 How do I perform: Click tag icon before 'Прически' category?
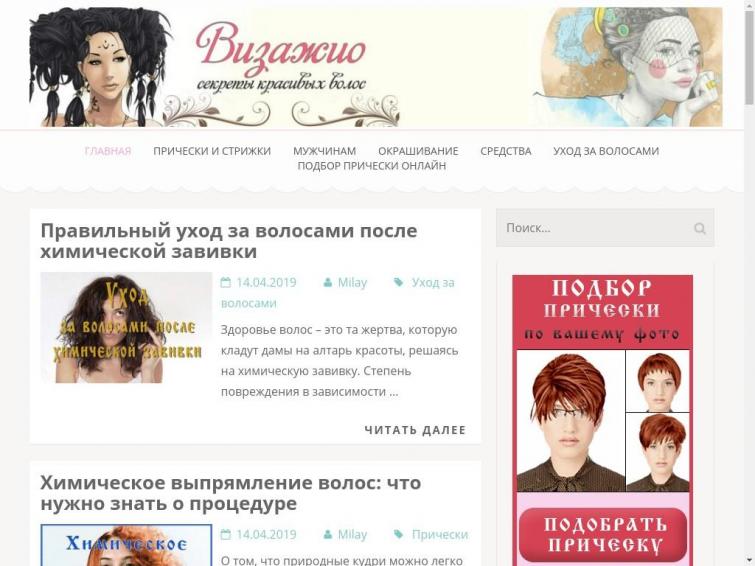[398, 534]
